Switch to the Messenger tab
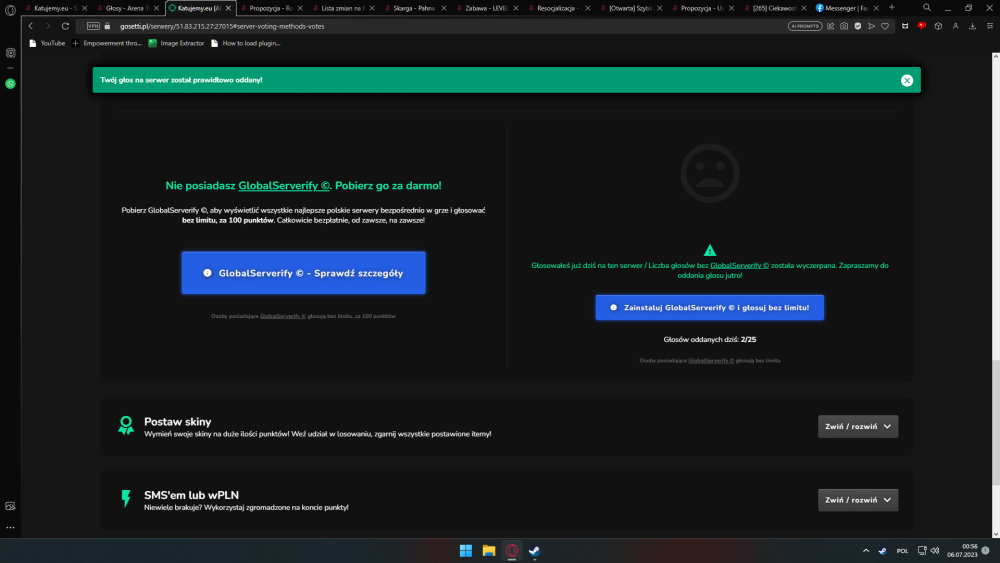 pyautogui.click(x=846, y=8)
